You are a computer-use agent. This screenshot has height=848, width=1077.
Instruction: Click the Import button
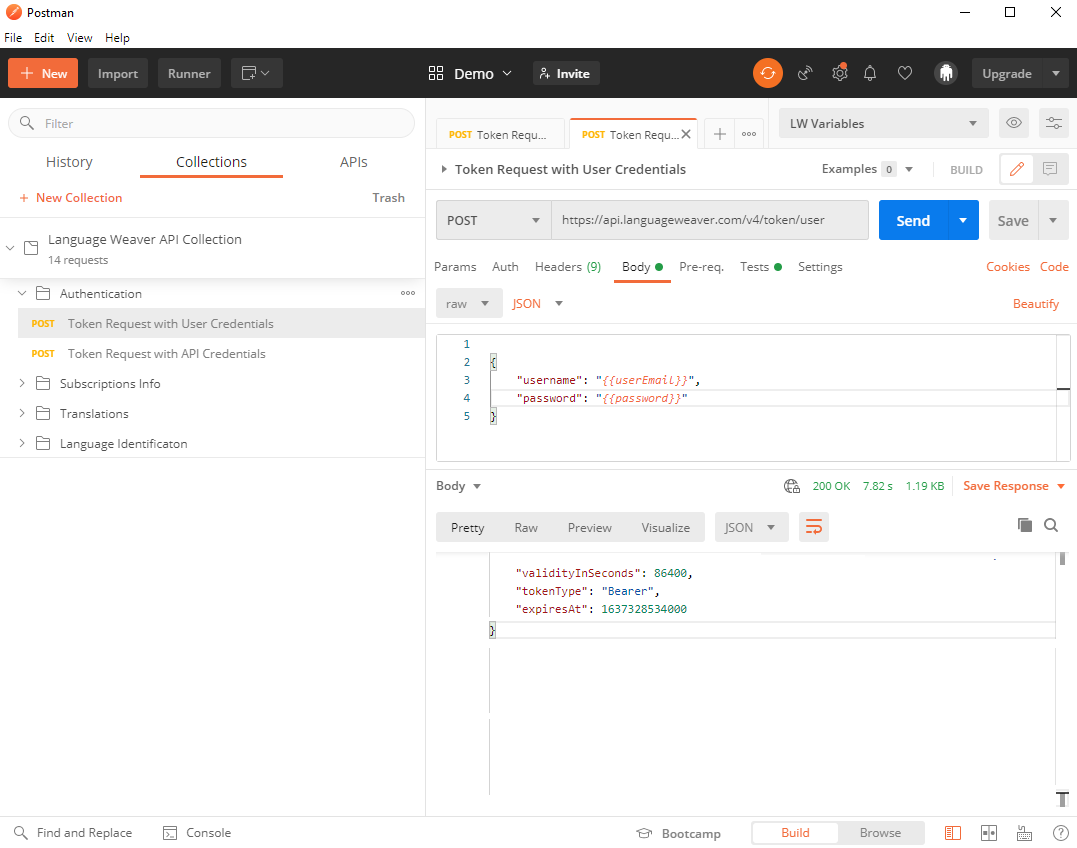[117, 73]
